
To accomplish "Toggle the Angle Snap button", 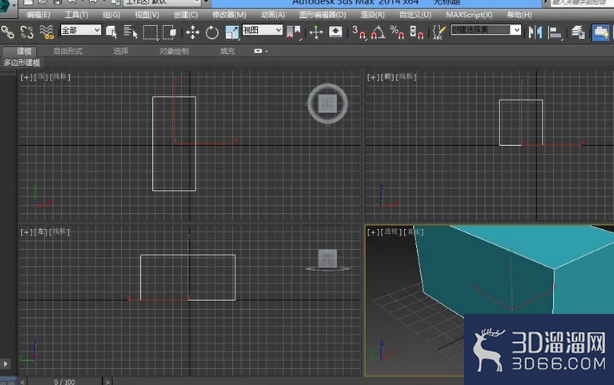I will (x=378, y=32).
